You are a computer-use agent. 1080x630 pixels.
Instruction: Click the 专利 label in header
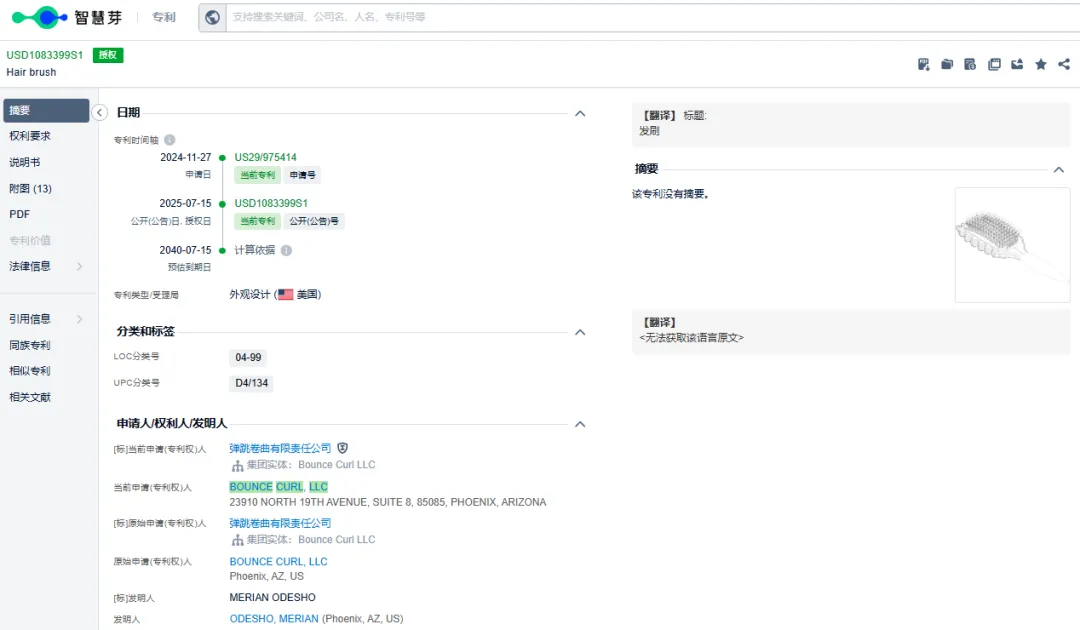pyautogui.click(x=164, y=17)
